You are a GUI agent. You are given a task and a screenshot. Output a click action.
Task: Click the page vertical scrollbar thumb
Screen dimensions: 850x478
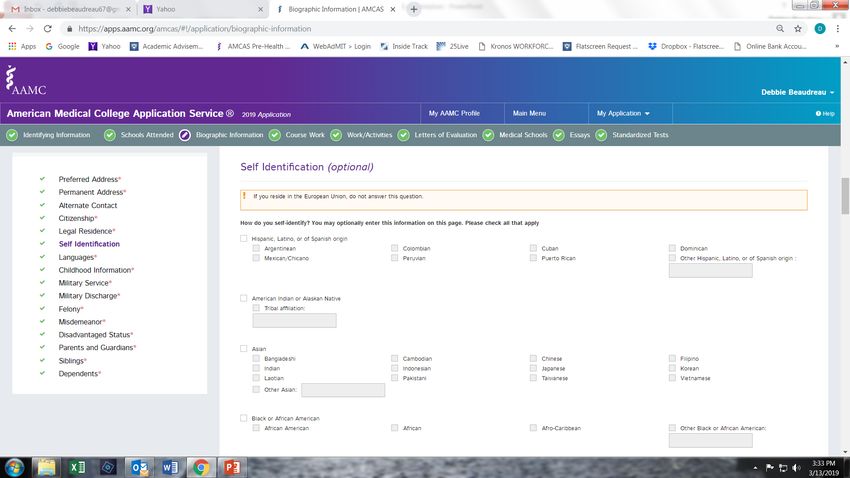[x=845, y=196]
